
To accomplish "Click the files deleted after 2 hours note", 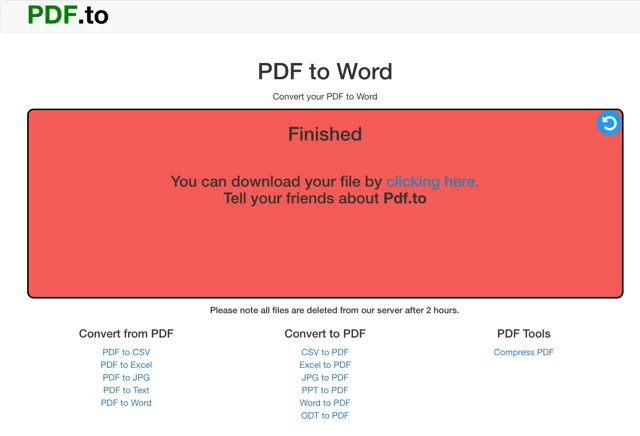I will point(334,310).
